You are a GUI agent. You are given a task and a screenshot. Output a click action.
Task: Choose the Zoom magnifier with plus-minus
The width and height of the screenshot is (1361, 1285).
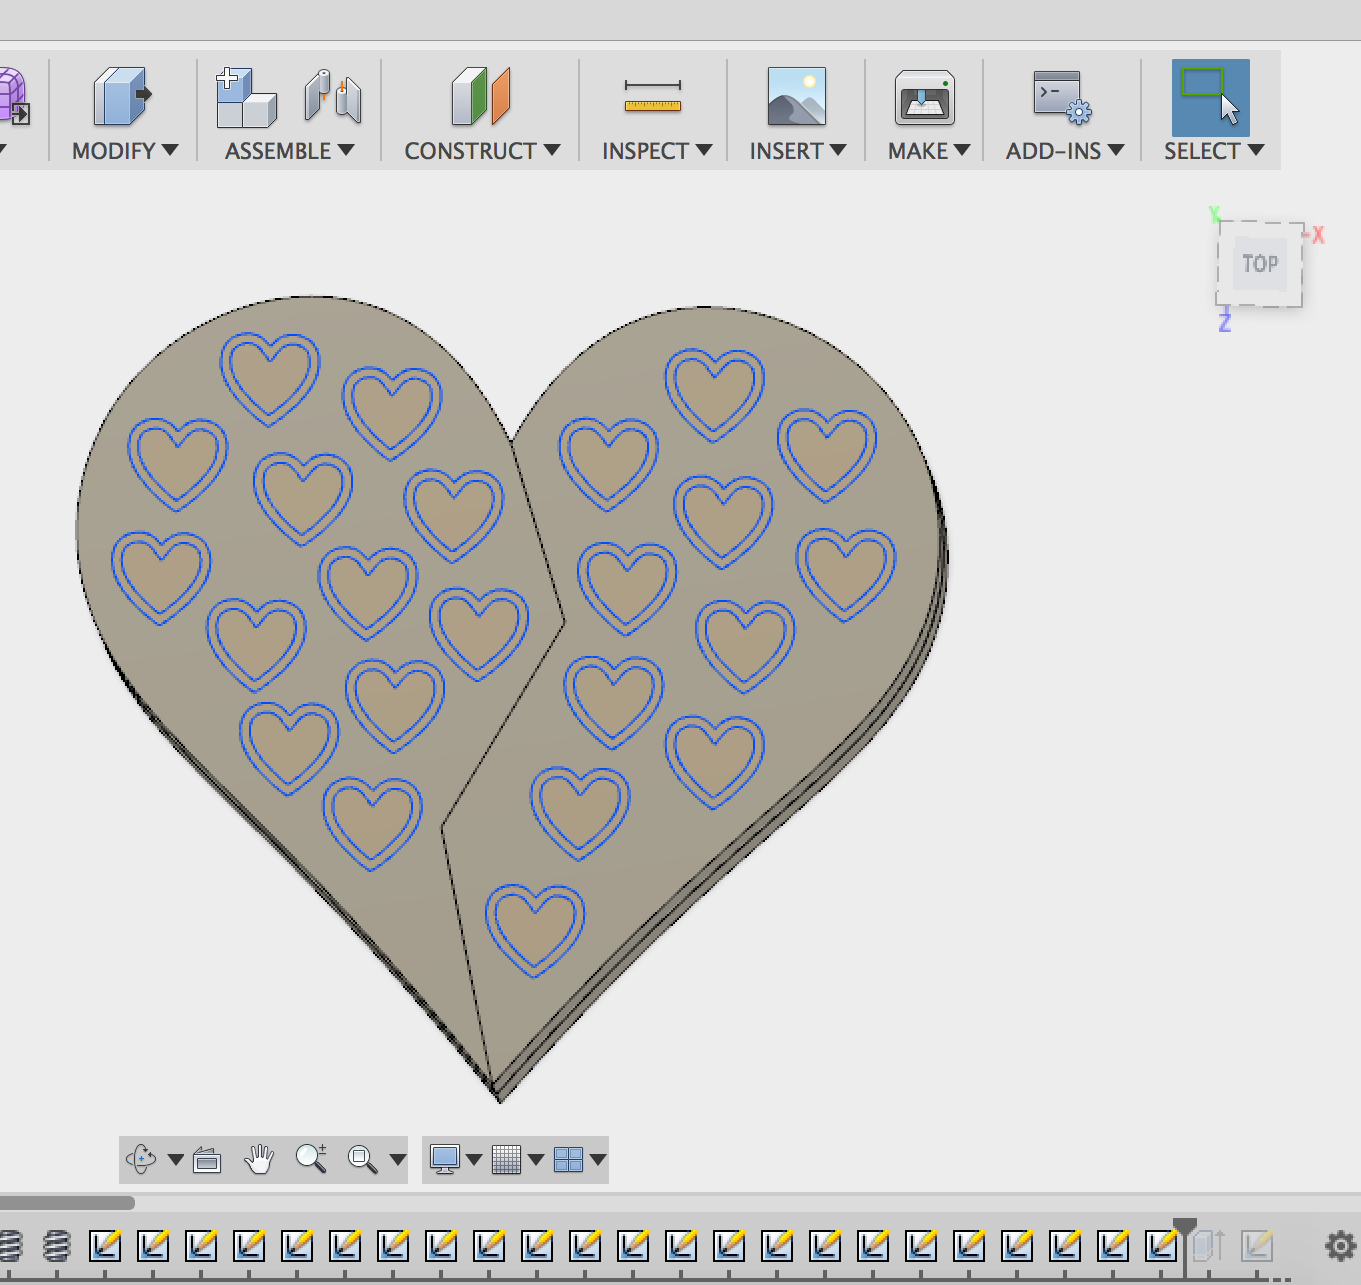point(311,1158)
